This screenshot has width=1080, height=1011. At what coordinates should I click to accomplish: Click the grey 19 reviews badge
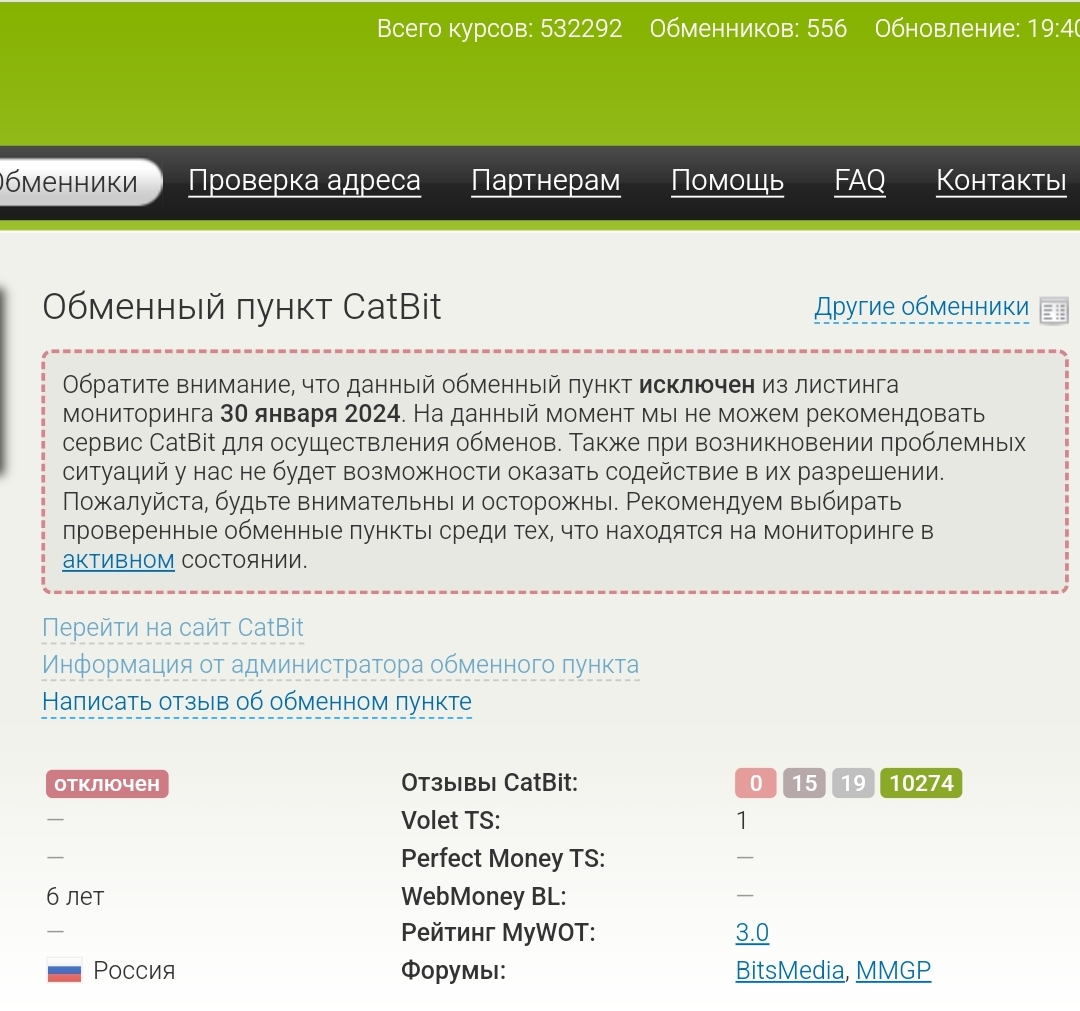point(853,783)
